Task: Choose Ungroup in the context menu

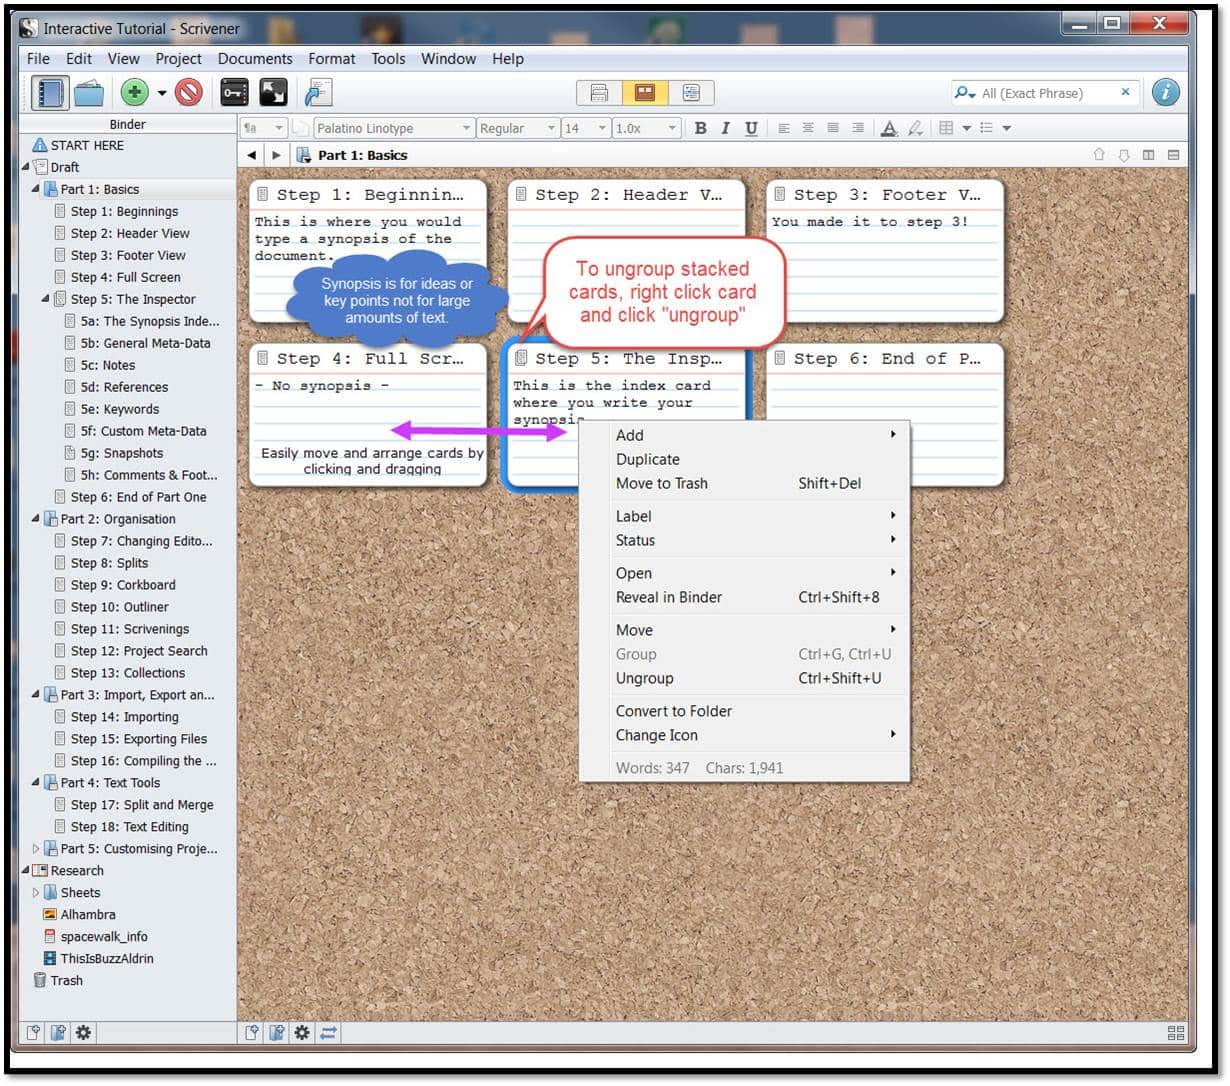Action: (x=745, y=678)
